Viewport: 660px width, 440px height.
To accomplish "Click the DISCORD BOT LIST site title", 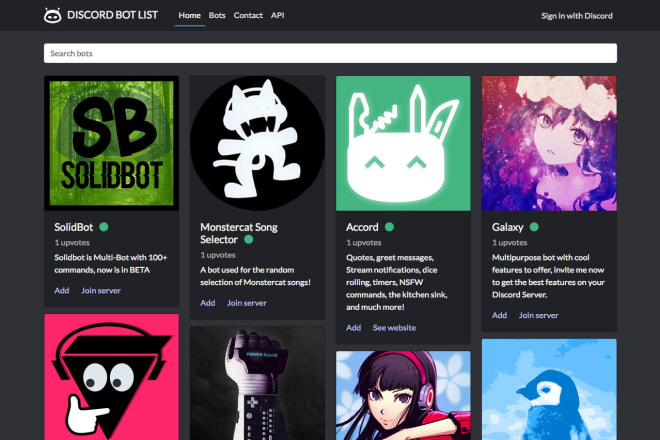I will tap(112, 15).
